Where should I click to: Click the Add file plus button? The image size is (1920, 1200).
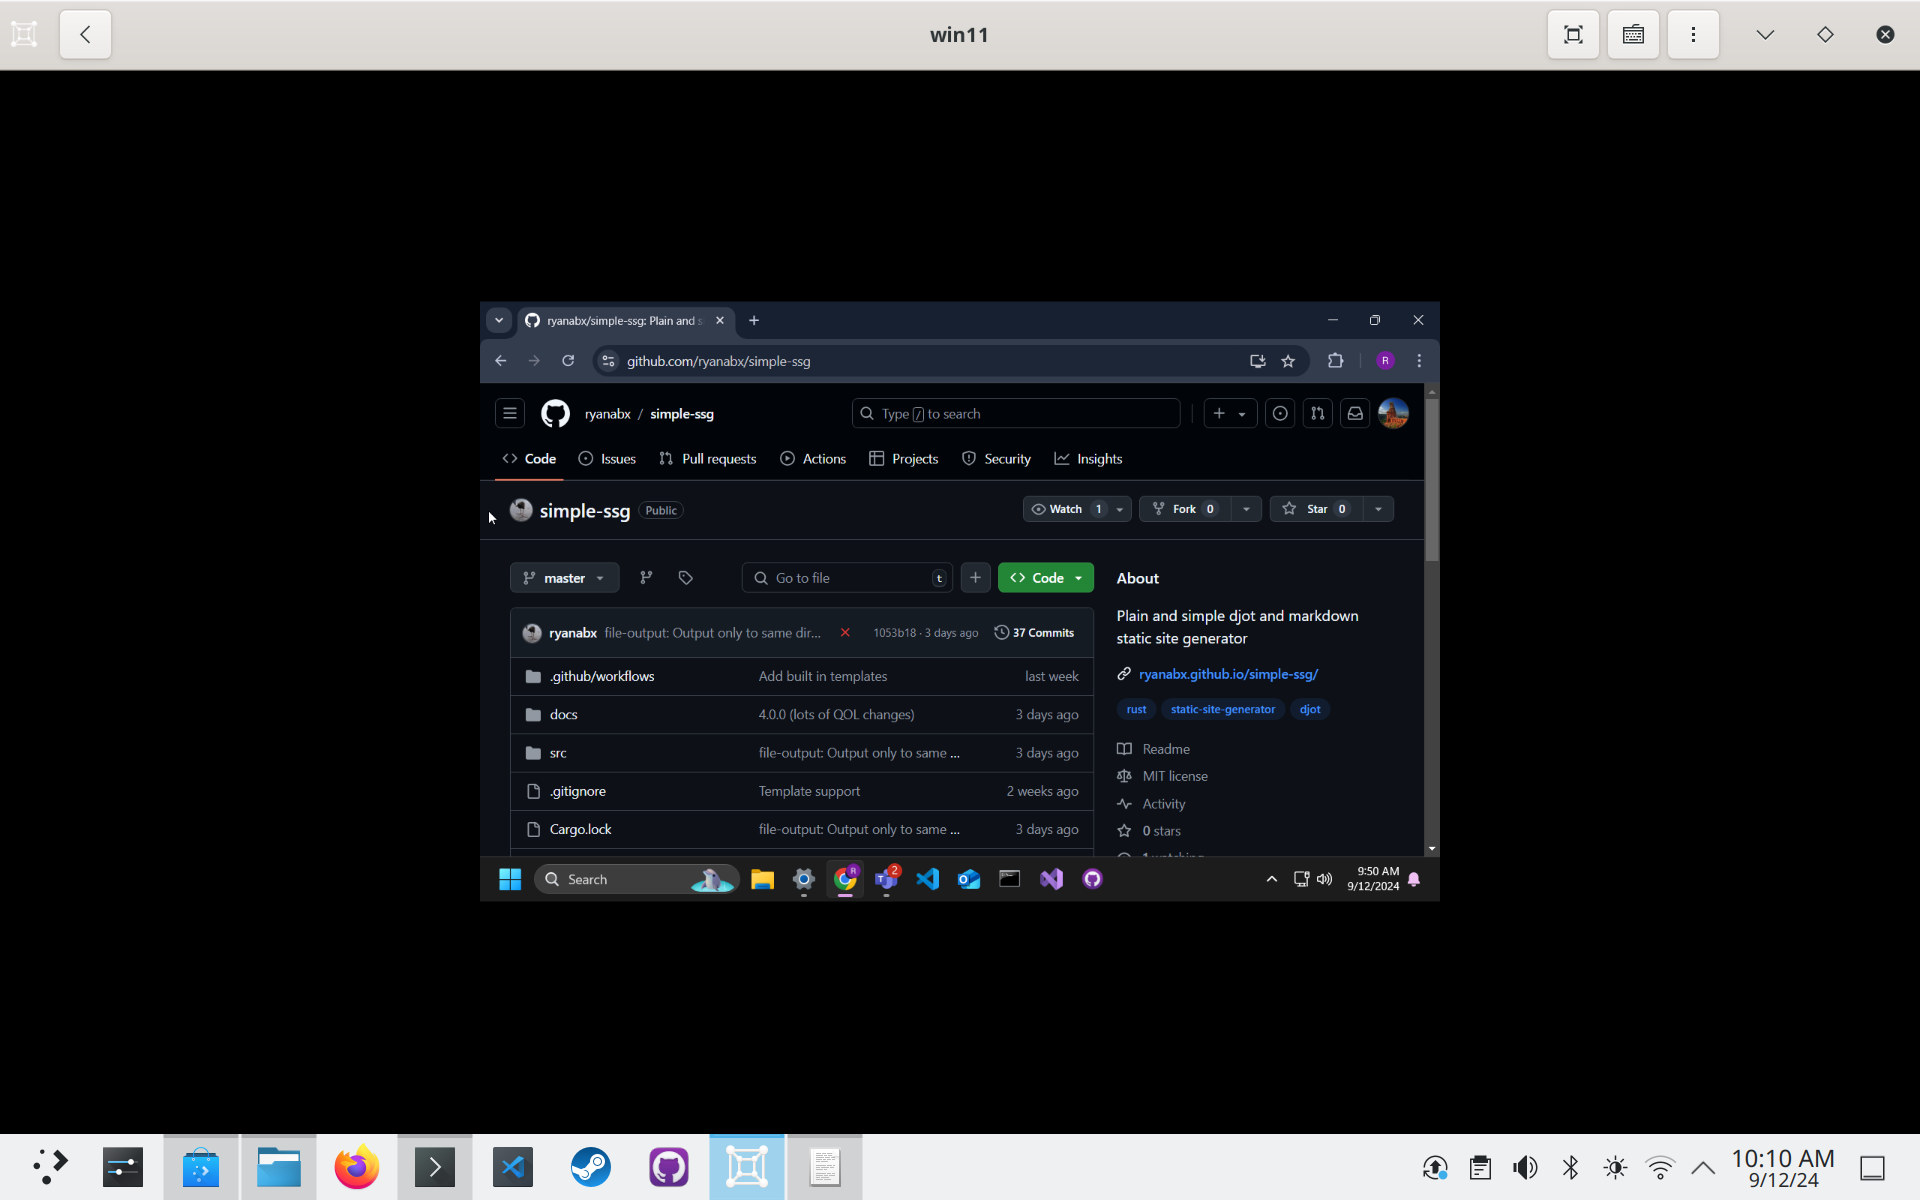point(975,578)
